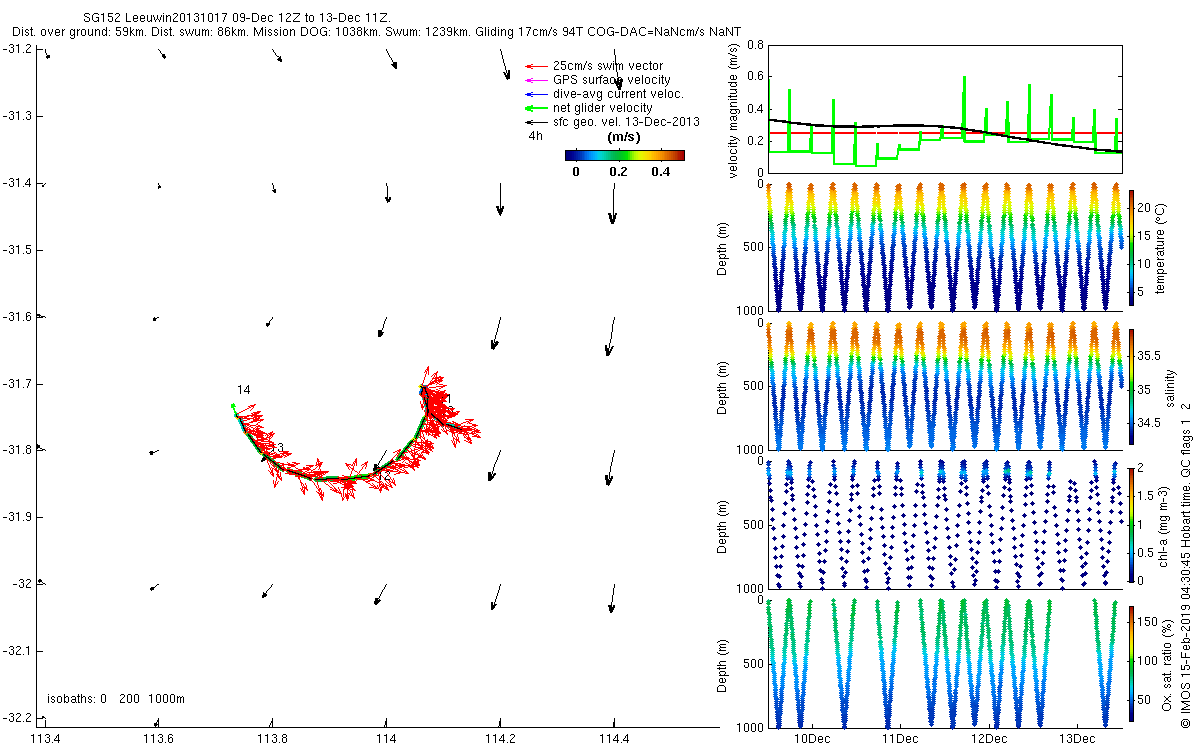Viewport: 1200px width, 750px height.
Task: Click the 'Dist. over ground: 59km' subtitle line
Action: point(376,33)
